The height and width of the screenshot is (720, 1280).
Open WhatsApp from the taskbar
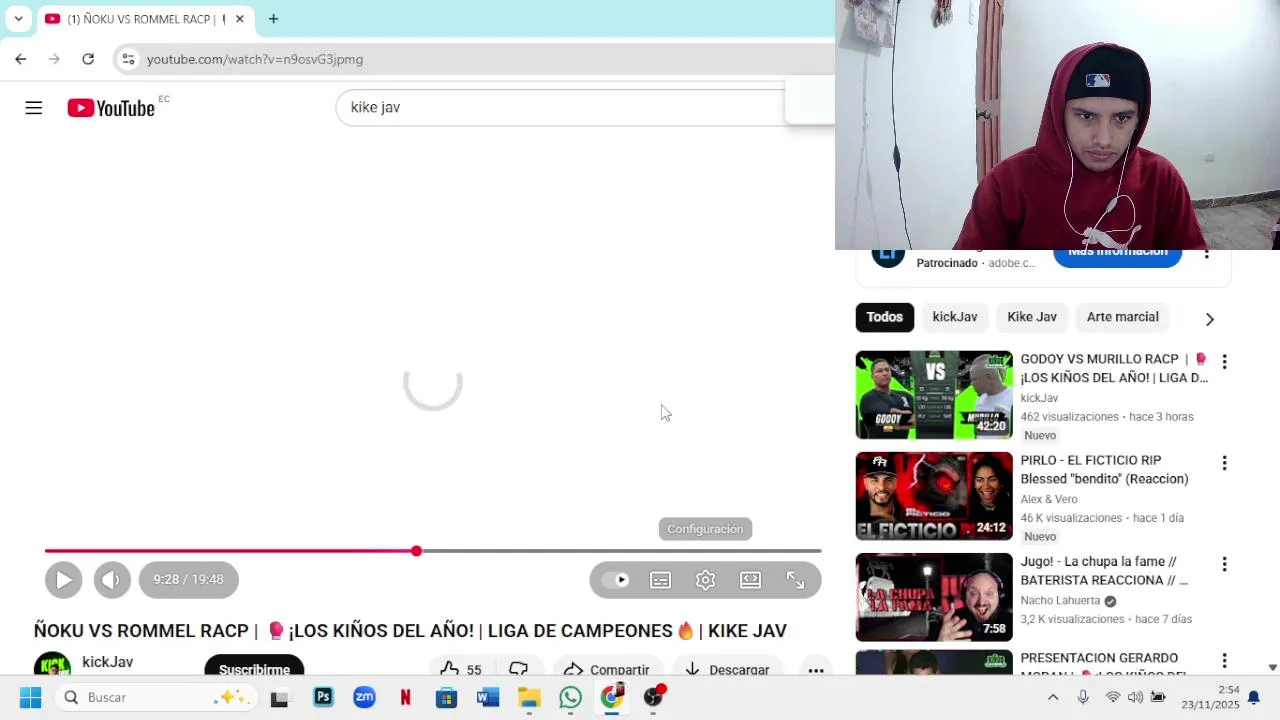(x=570, y=697)
